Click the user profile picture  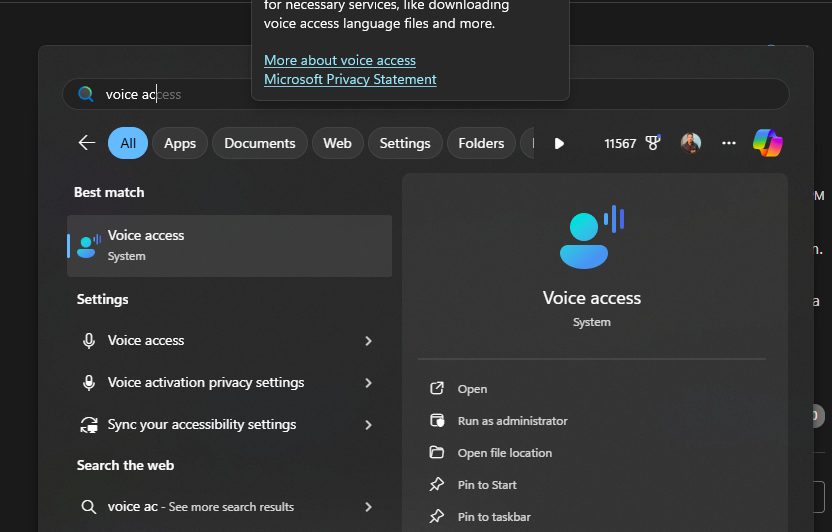(x=690, y=143)
